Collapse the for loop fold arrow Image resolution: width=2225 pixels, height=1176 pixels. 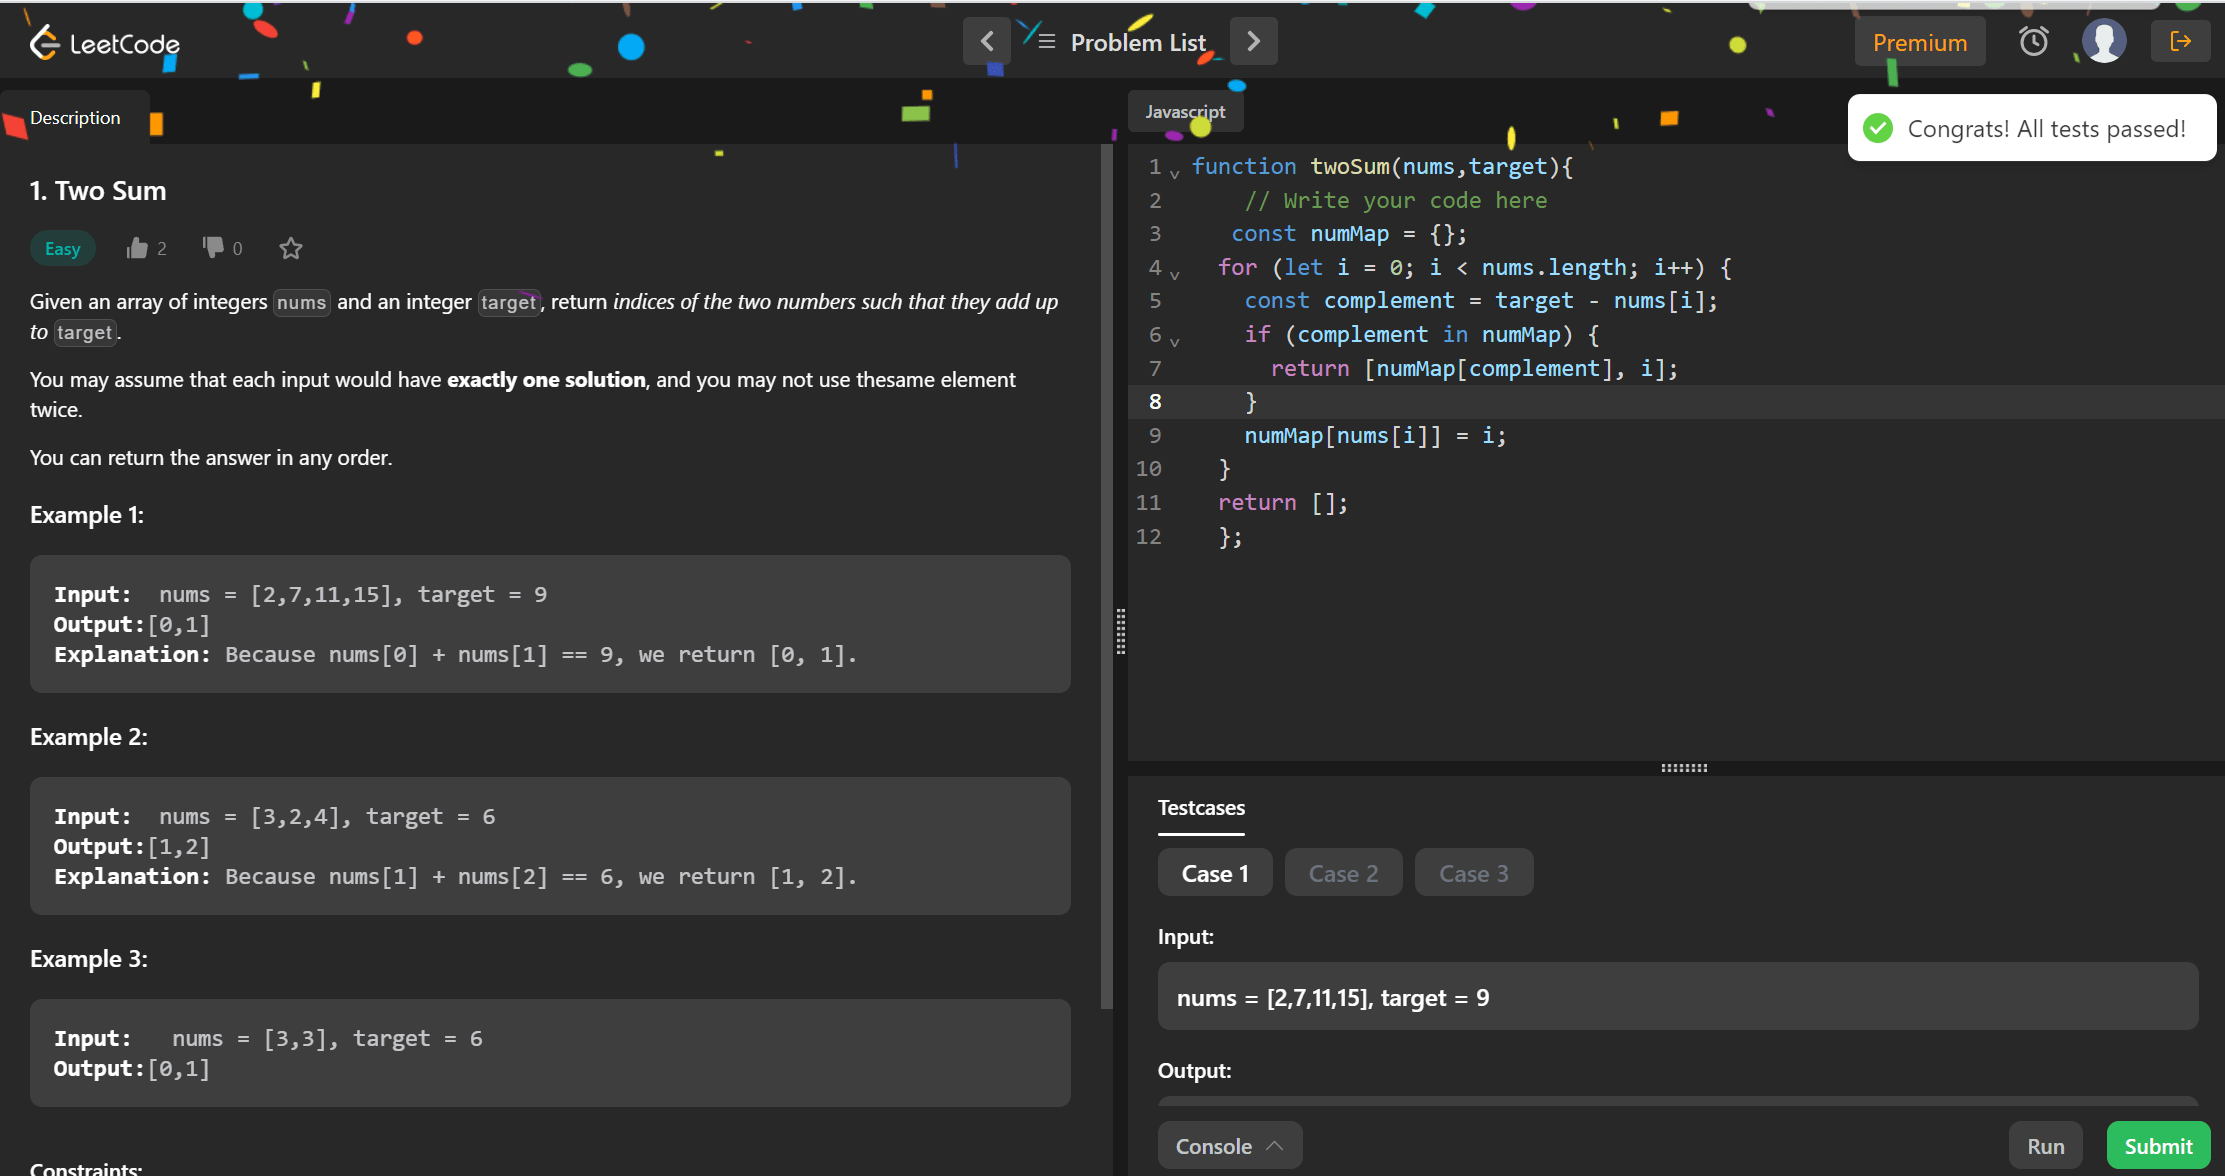click(x=1175, y=274)
